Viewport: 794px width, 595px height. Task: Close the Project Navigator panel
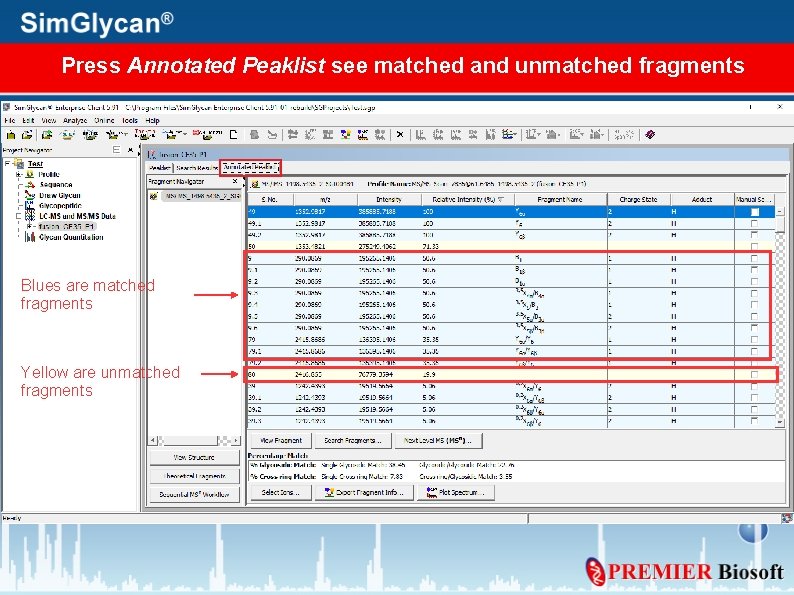point(130,150)
